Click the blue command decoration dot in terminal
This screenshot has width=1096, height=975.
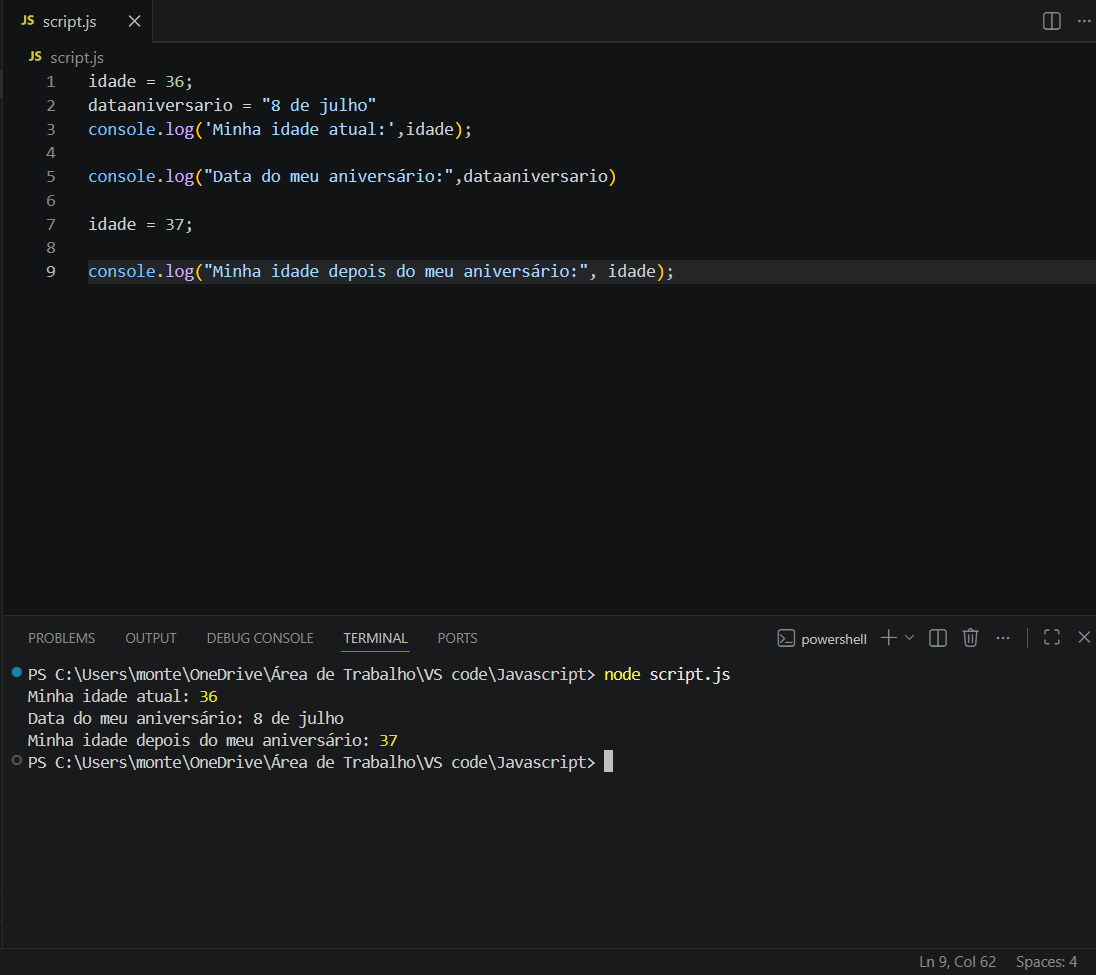pyautogui.click(x=17, y=672)
